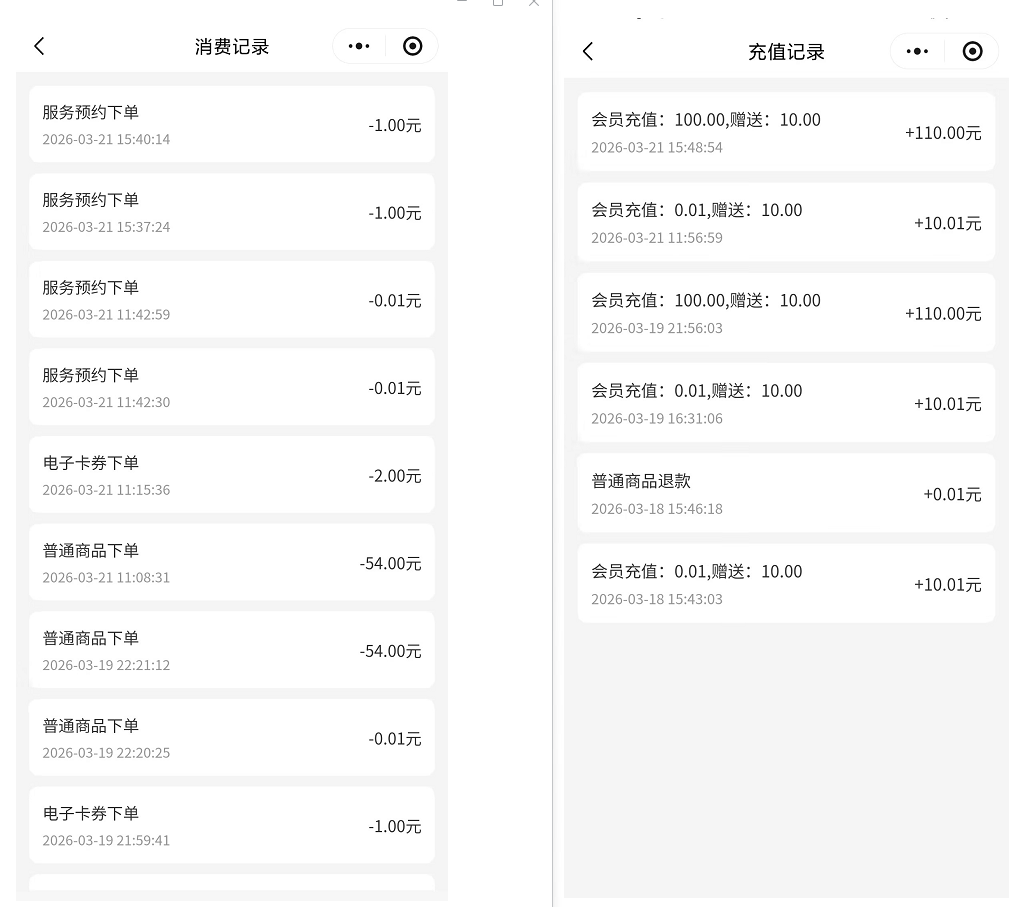Tap the circle close icon on 充值记录 page
Image resolution: width=1023 pixels, height=907 pixels.
coord(972,52)
